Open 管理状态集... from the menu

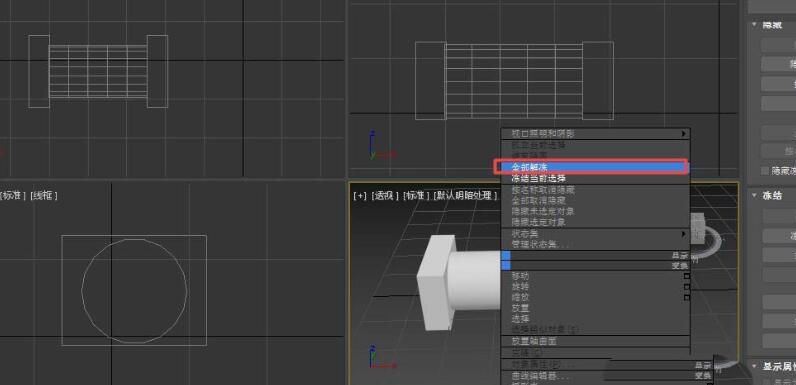(x=595, y=244)
